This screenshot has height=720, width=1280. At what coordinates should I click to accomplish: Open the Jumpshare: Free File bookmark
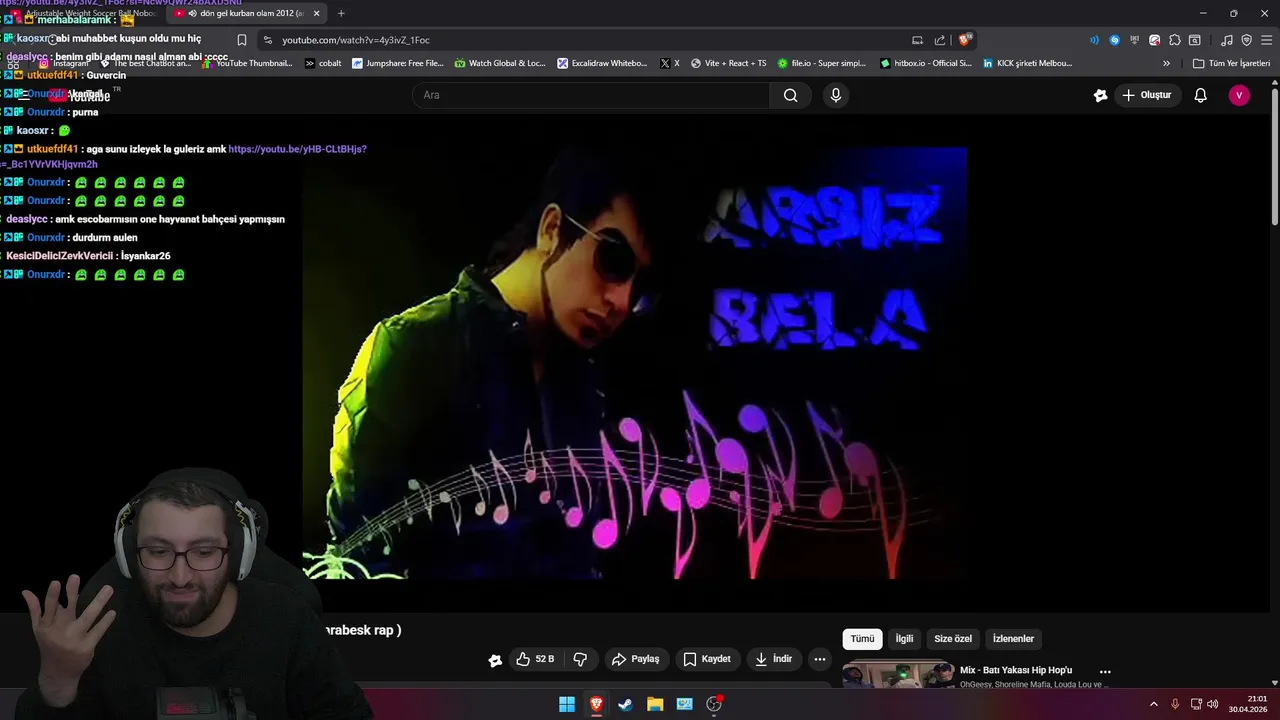[397, 63]
